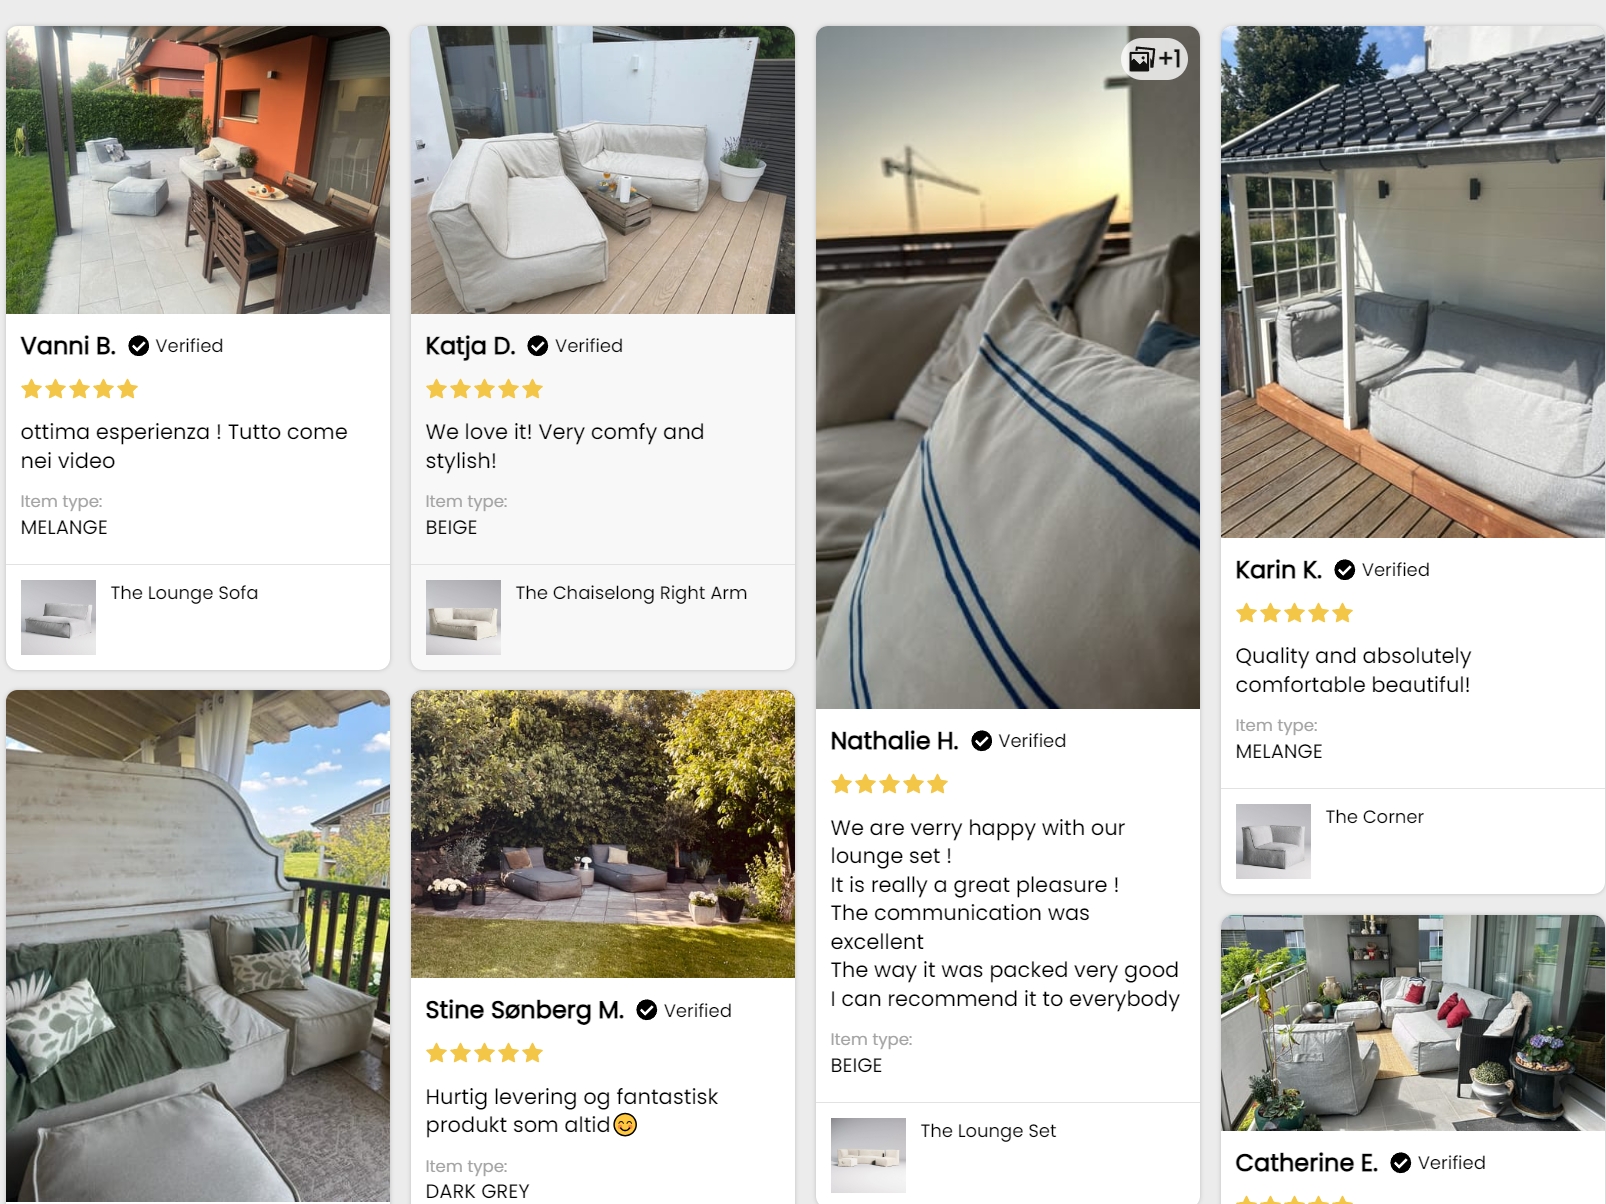The height and width of the screenshot is (1204, 1606).
Task: Click The Chaiselong Right Arm thumbnail image
Action: point(463,617)
